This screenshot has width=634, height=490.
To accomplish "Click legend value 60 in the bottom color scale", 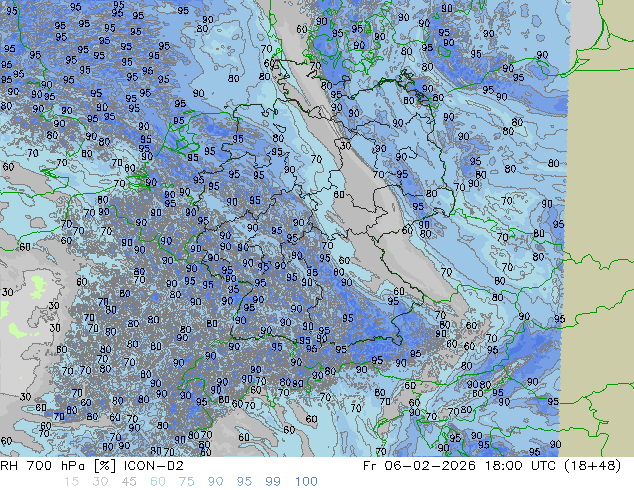I will pyautogui.click(x=158, y=482).
